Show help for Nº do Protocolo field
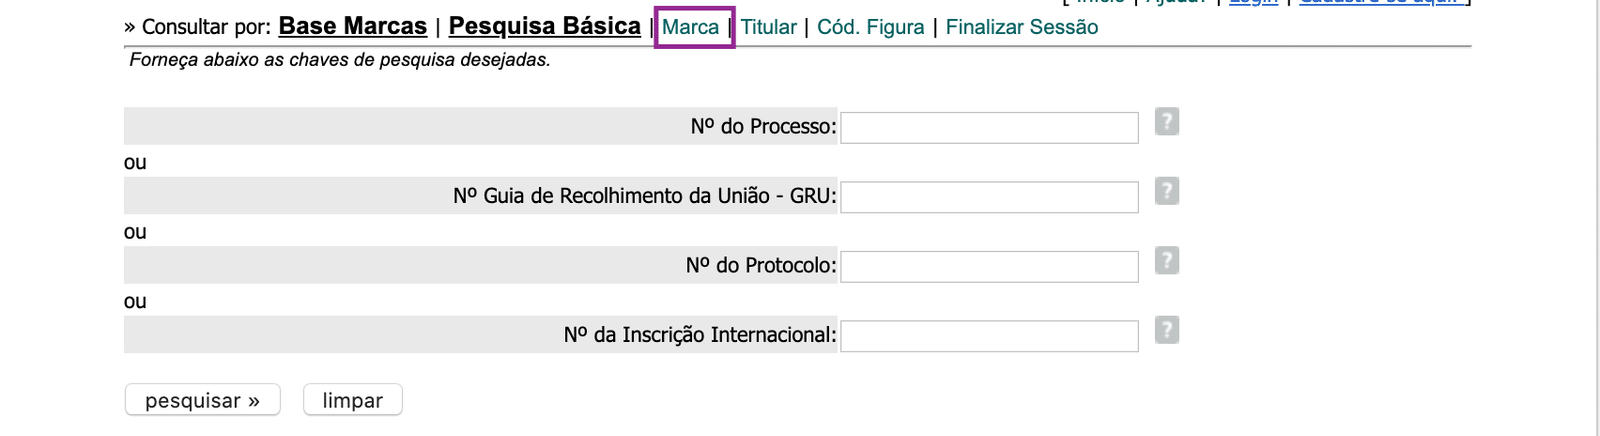Screen dimensions: 1600x436 1166,261
